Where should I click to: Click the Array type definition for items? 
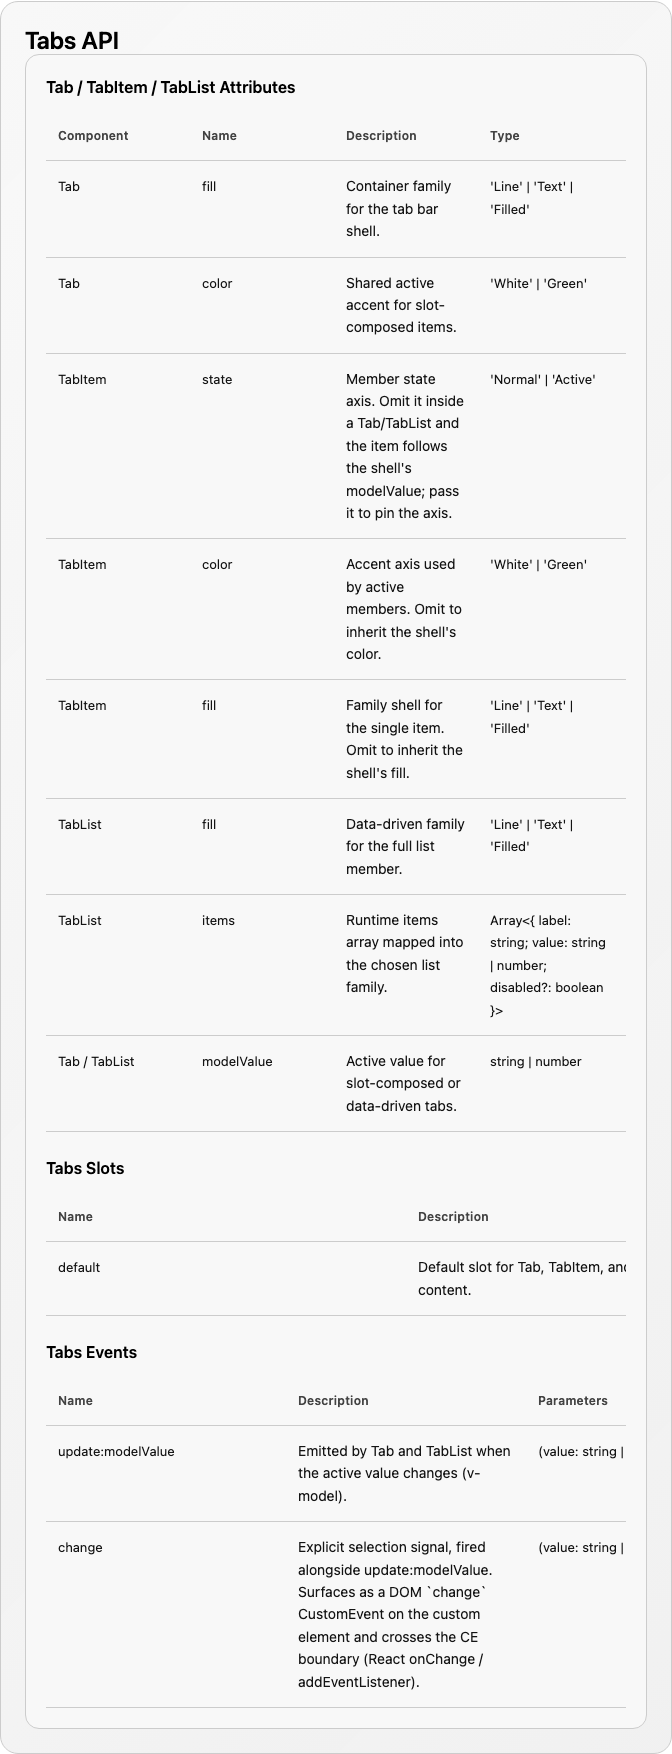coord(548,965)
